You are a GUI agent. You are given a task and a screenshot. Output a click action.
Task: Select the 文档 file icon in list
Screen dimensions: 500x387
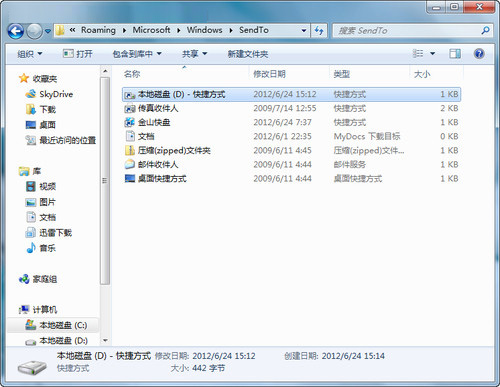point(130,136)
